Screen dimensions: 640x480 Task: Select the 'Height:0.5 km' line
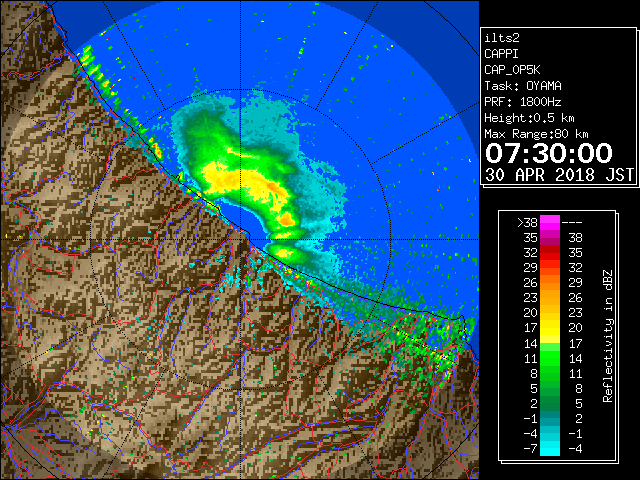coord(529,118)
